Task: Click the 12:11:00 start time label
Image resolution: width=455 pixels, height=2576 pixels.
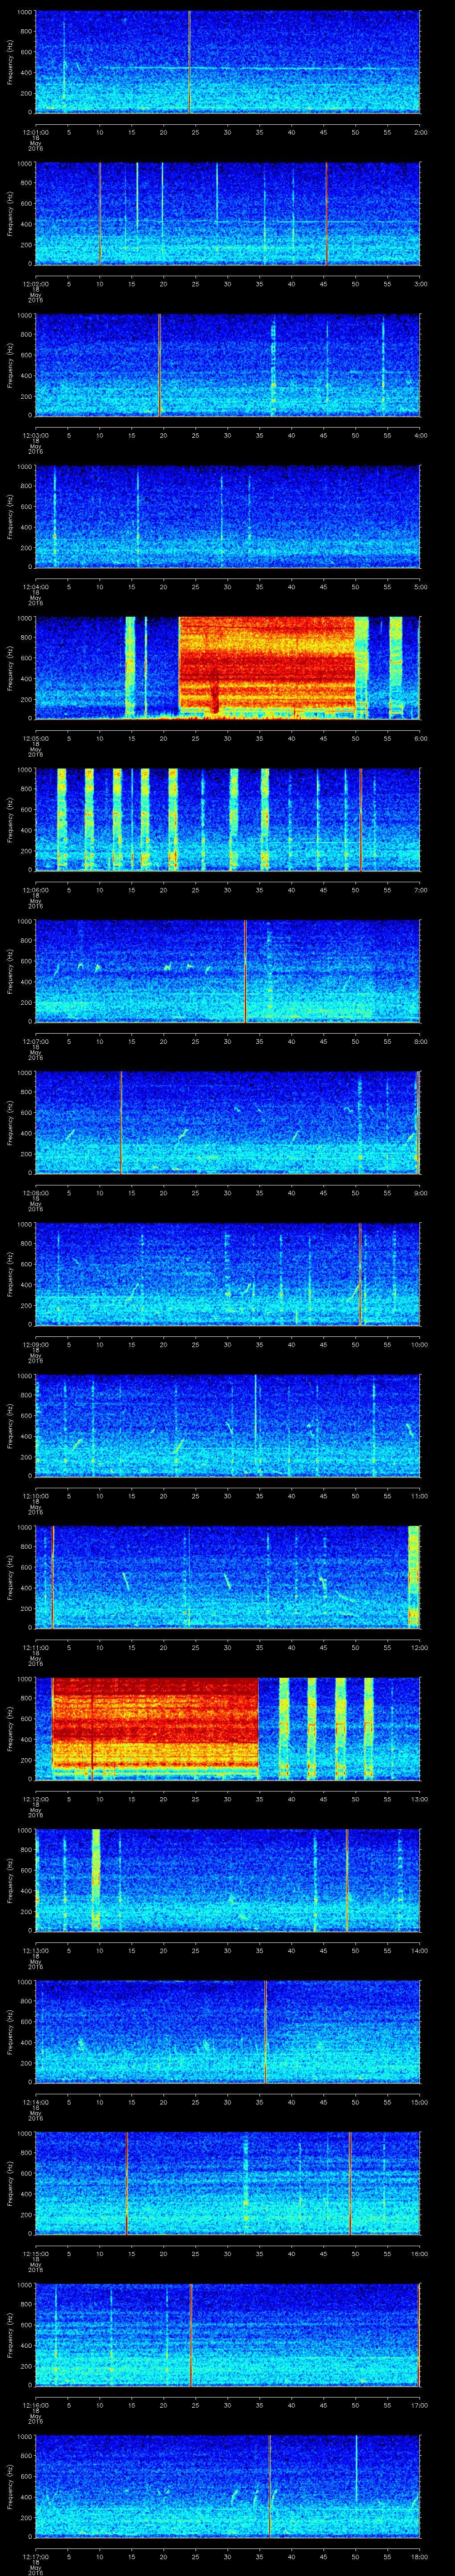Action: pyautogui.click(x=35, y=1648)
